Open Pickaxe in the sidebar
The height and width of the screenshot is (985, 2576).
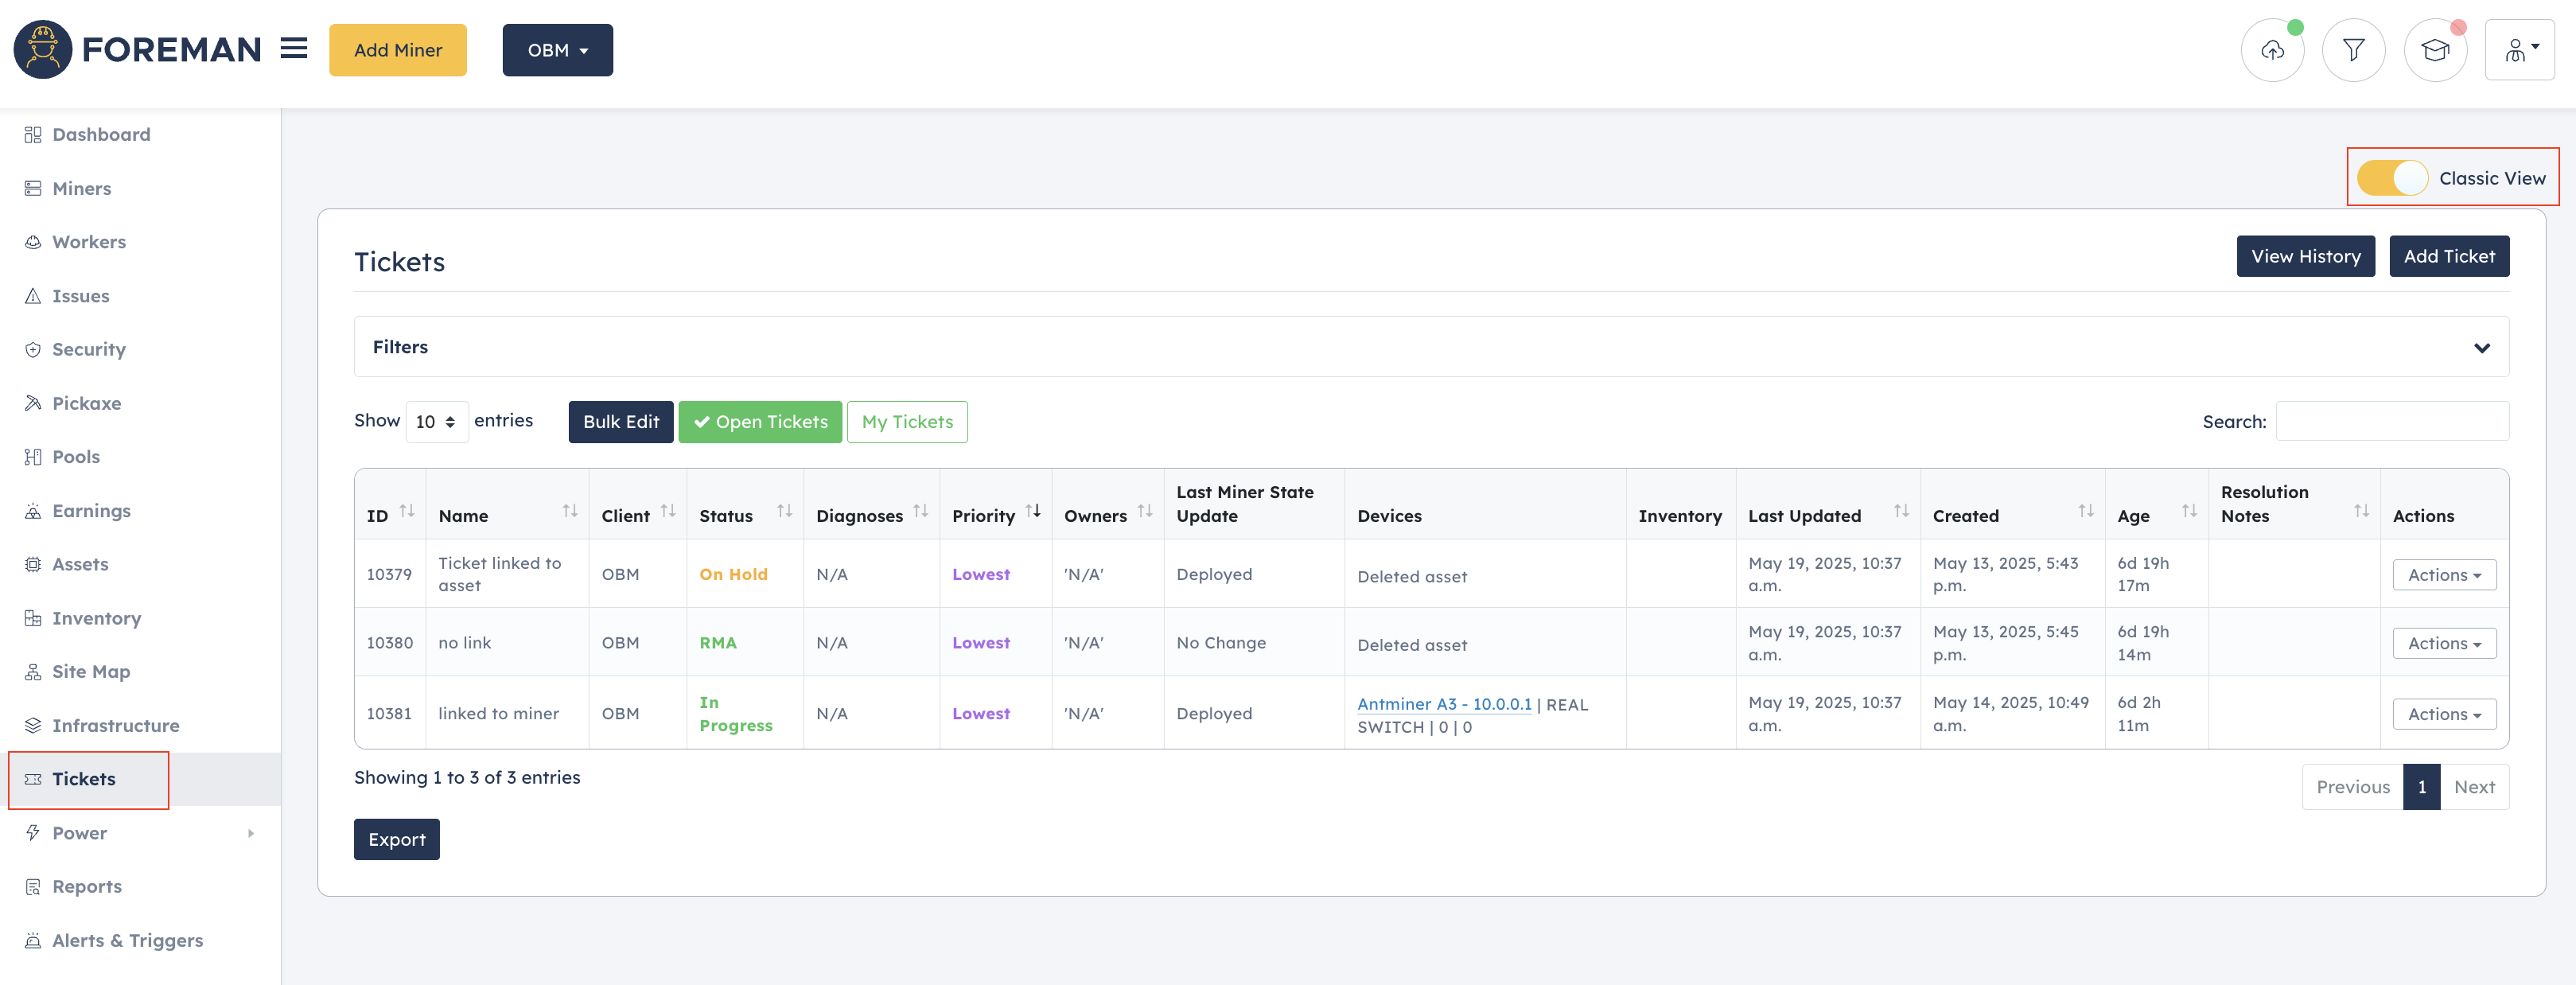87,403
